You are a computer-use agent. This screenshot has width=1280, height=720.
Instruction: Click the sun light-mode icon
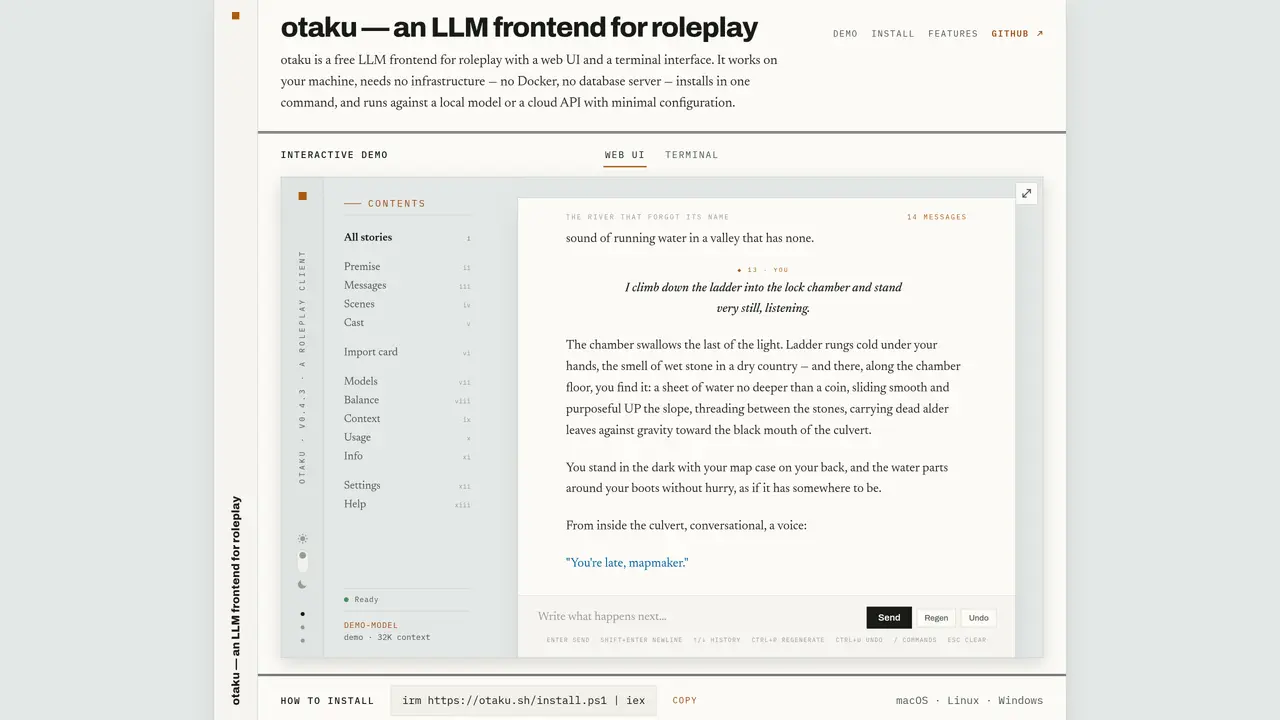tap(303, 538)
